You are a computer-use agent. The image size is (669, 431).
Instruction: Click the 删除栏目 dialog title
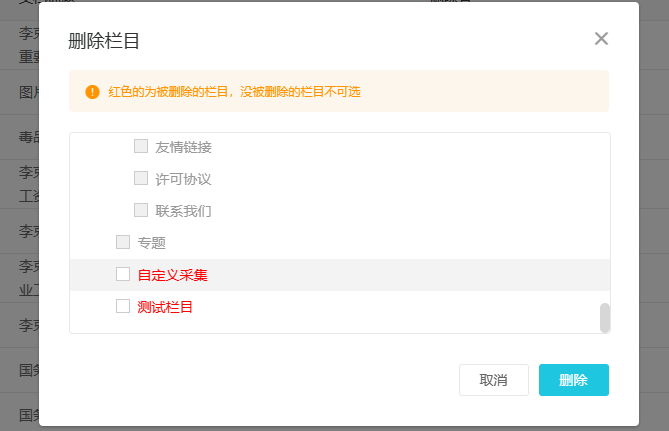tap(104, 41)
